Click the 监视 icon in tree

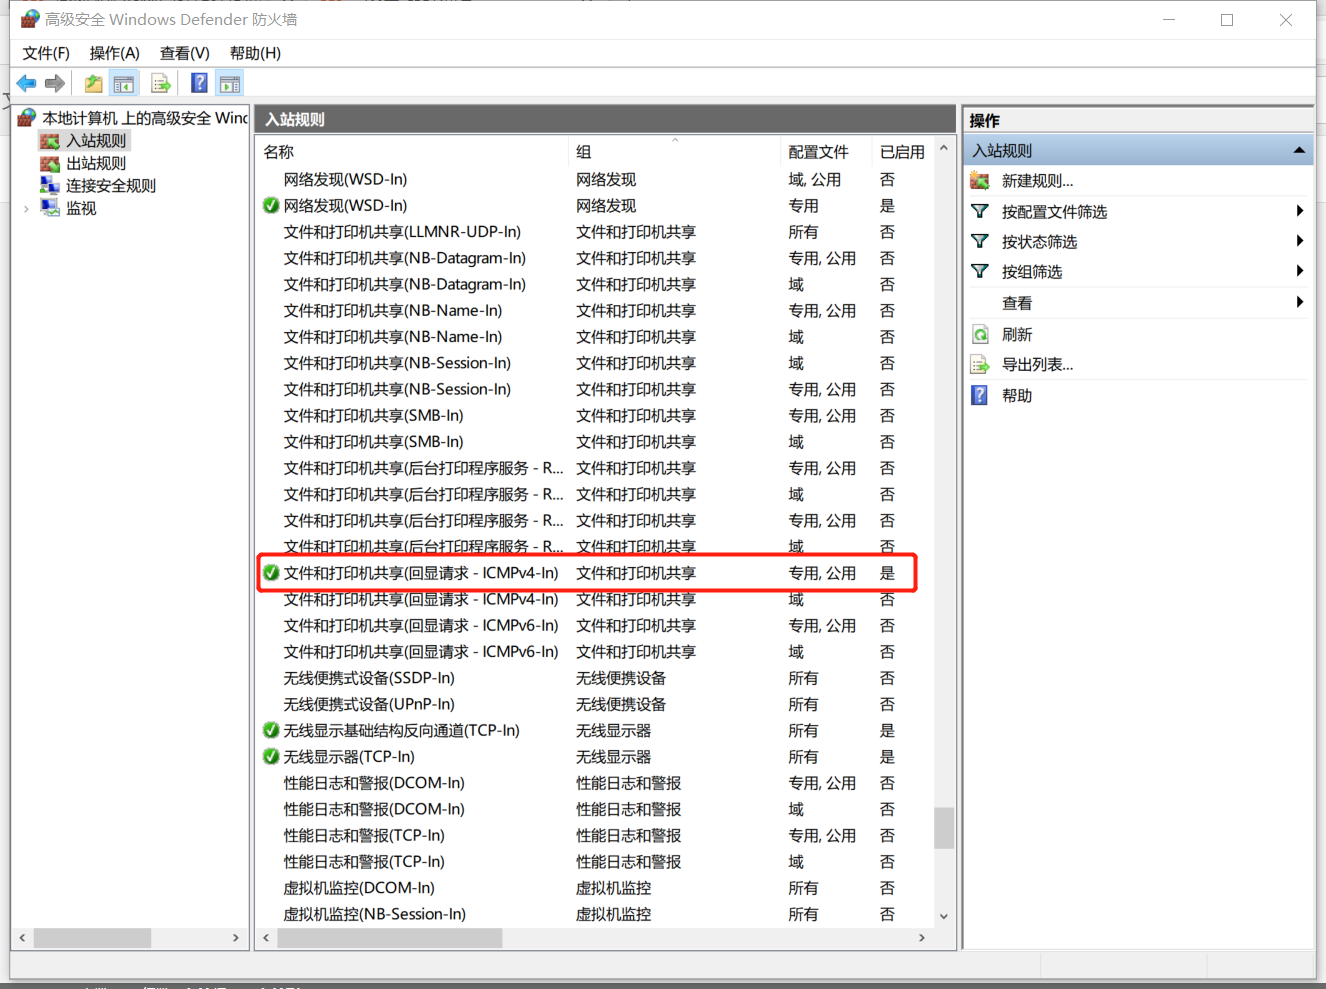pyautogui.click(x=50, y=208)
